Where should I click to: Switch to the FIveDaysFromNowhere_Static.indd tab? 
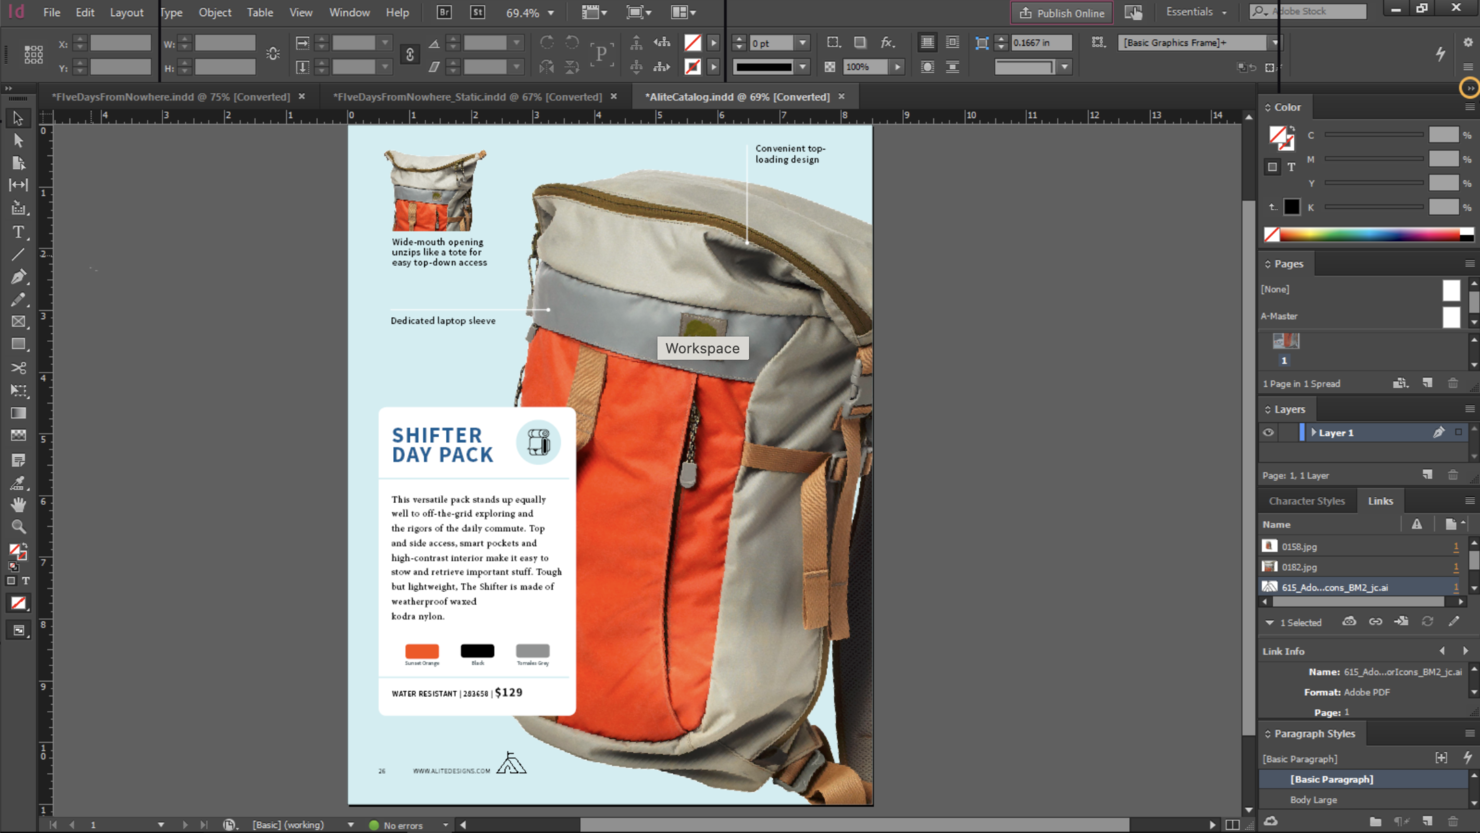(x=460, y=96)
